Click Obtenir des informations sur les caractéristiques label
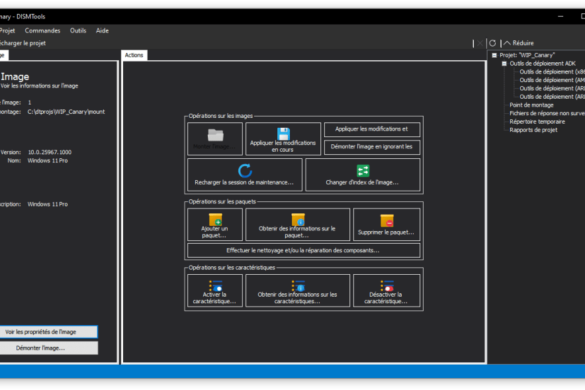 pos(297,298)
